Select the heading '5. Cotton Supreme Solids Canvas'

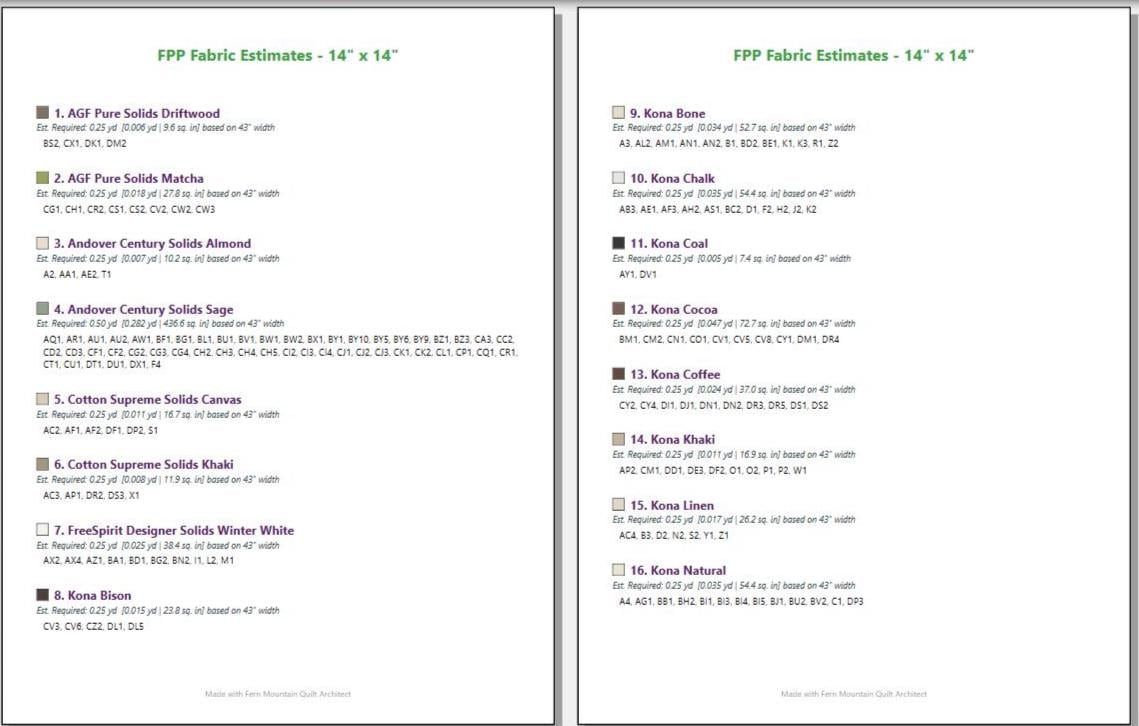tap(147, 400)
